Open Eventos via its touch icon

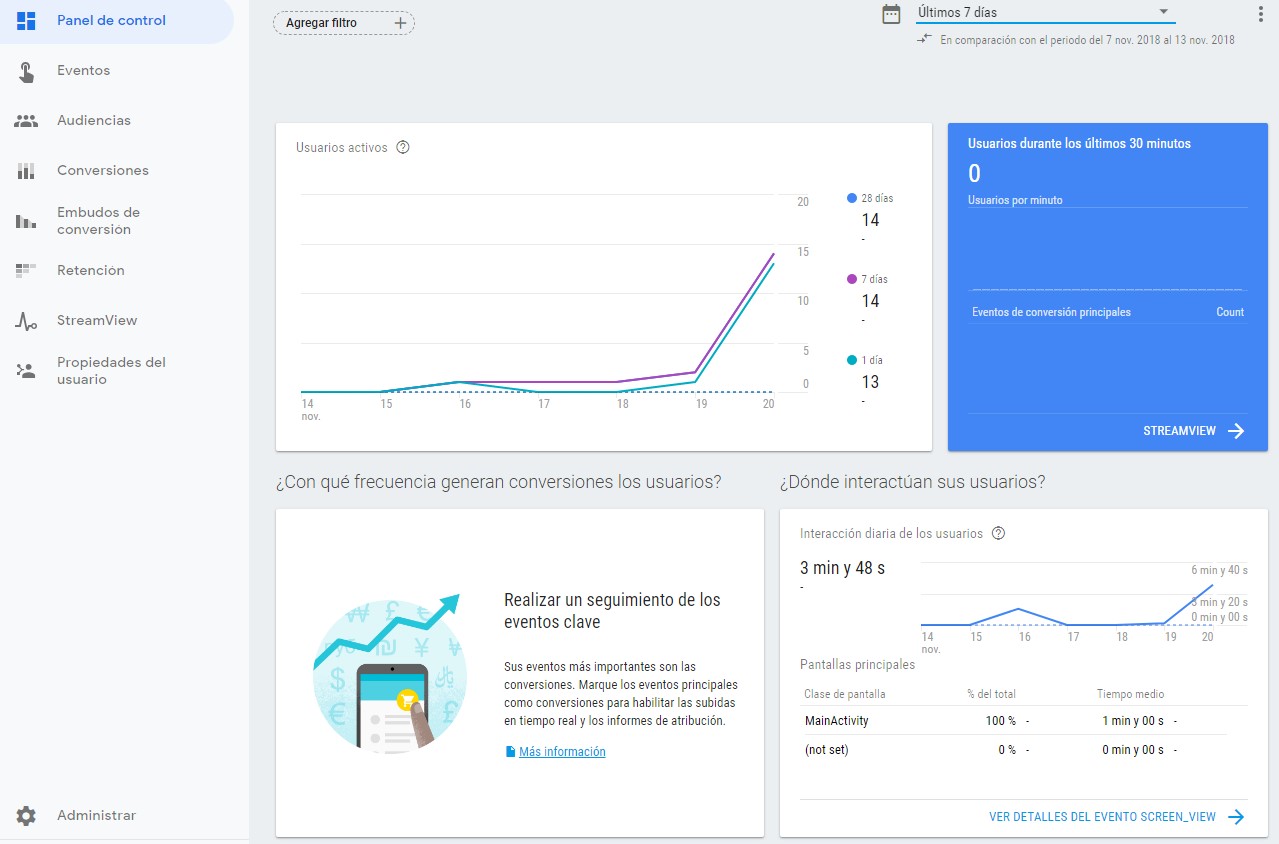26,71
